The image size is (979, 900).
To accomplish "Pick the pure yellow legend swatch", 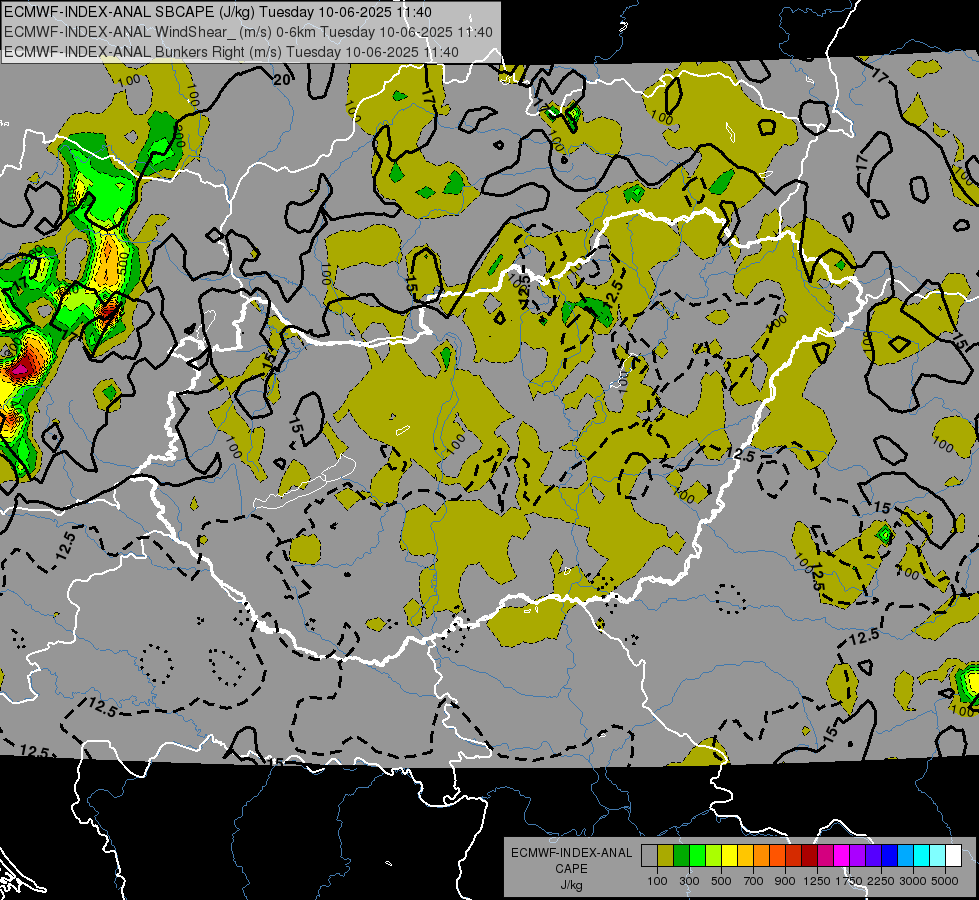I will pyautogui.click(x=729, y=855).
